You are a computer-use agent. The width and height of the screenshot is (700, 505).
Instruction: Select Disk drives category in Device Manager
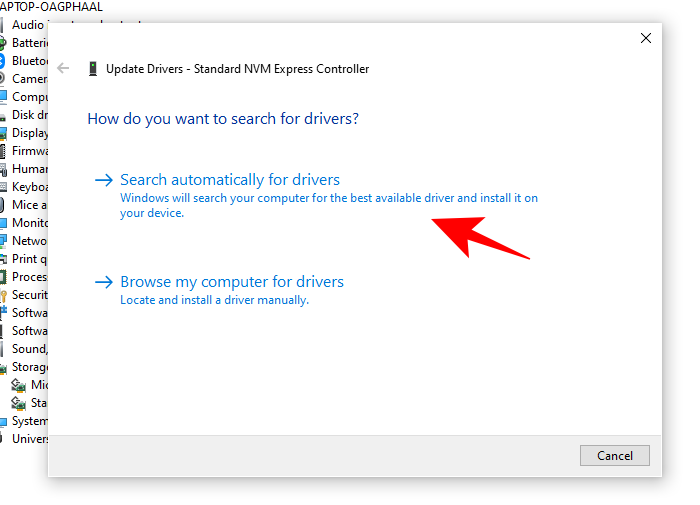tap(30, 115)
